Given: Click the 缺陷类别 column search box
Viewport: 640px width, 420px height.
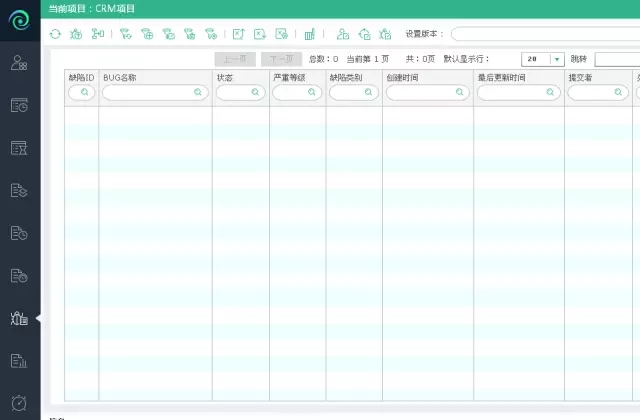Looking at the screenshot, I should click(x=354, y=93).
